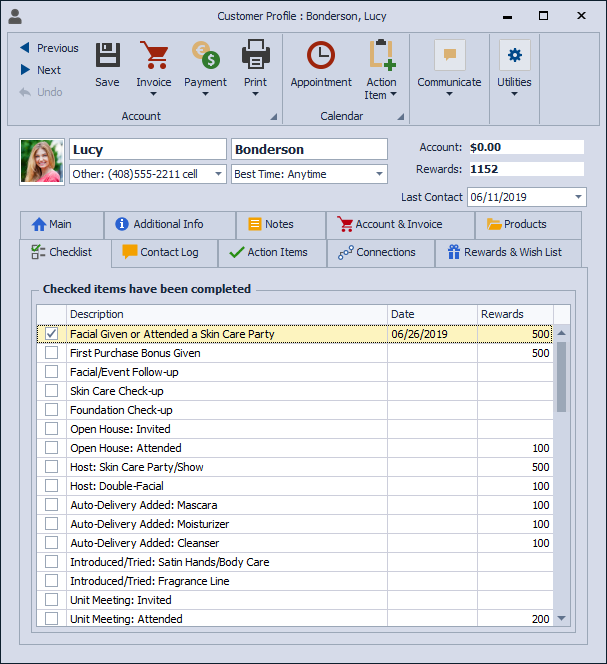This screenshot has height=664, width=607.
Task: Click the checklist vertical scrollbar thumb
Action: coord(562,377)
